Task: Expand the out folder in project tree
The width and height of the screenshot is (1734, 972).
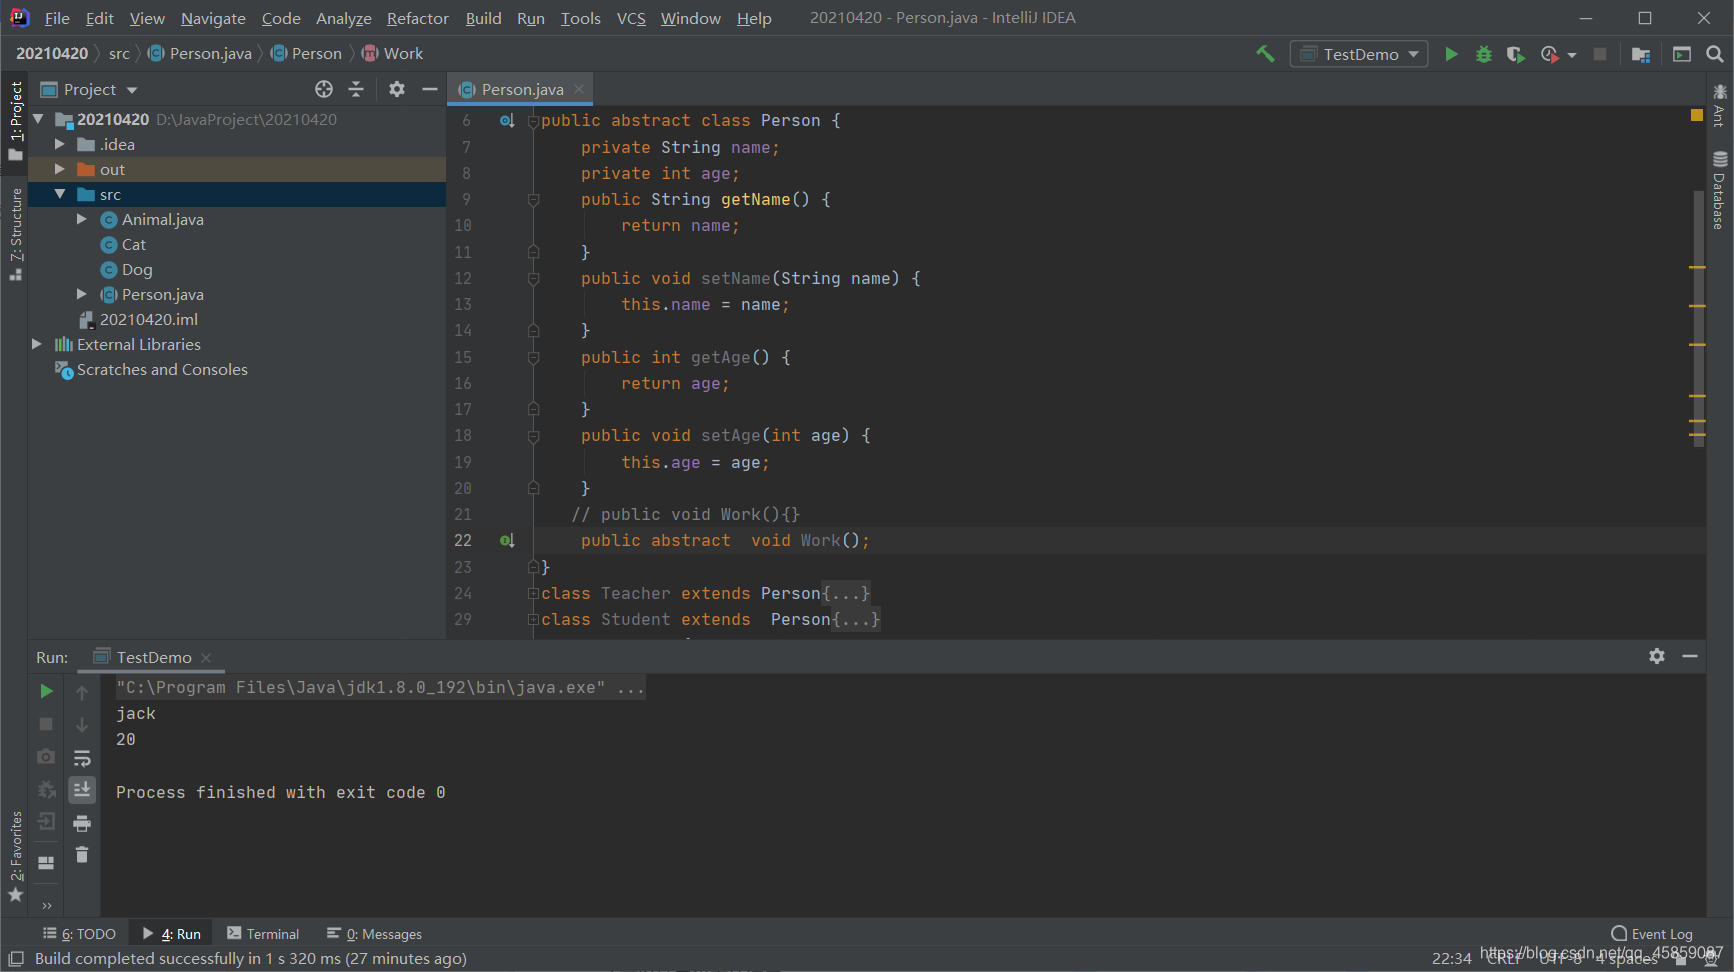Action: (x=59, y=169)
